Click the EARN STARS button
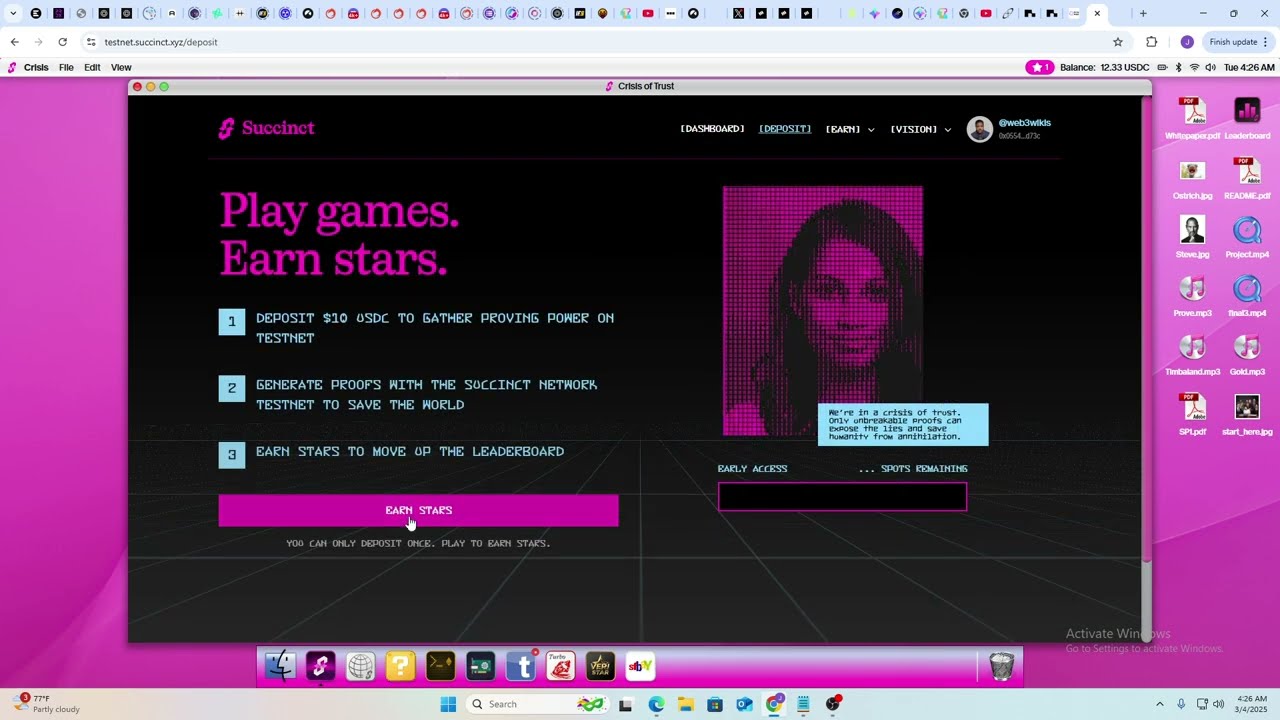 click(x=418, y=510)
